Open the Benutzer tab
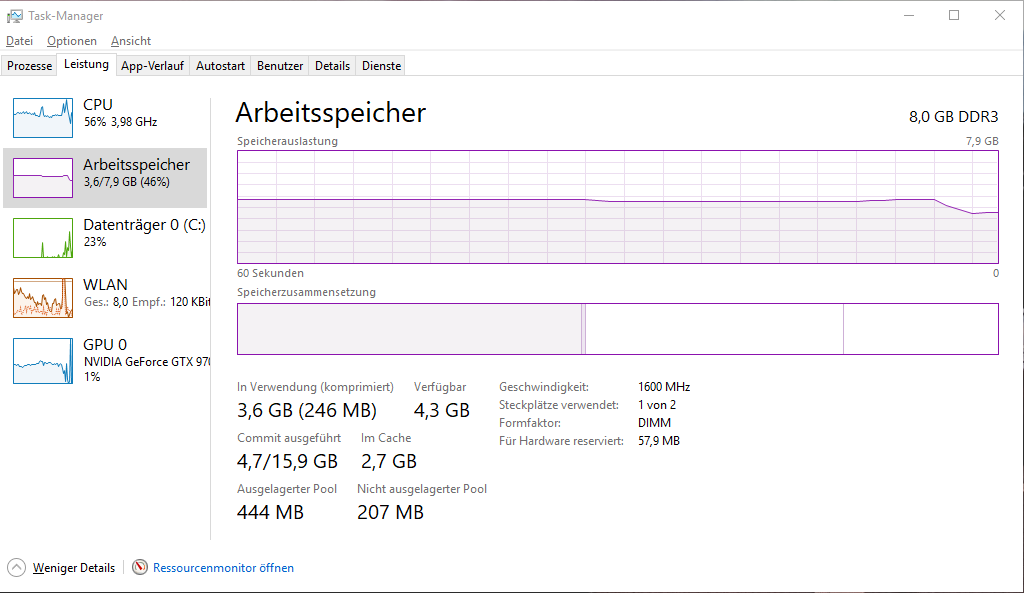 click(x=280, y=66)
